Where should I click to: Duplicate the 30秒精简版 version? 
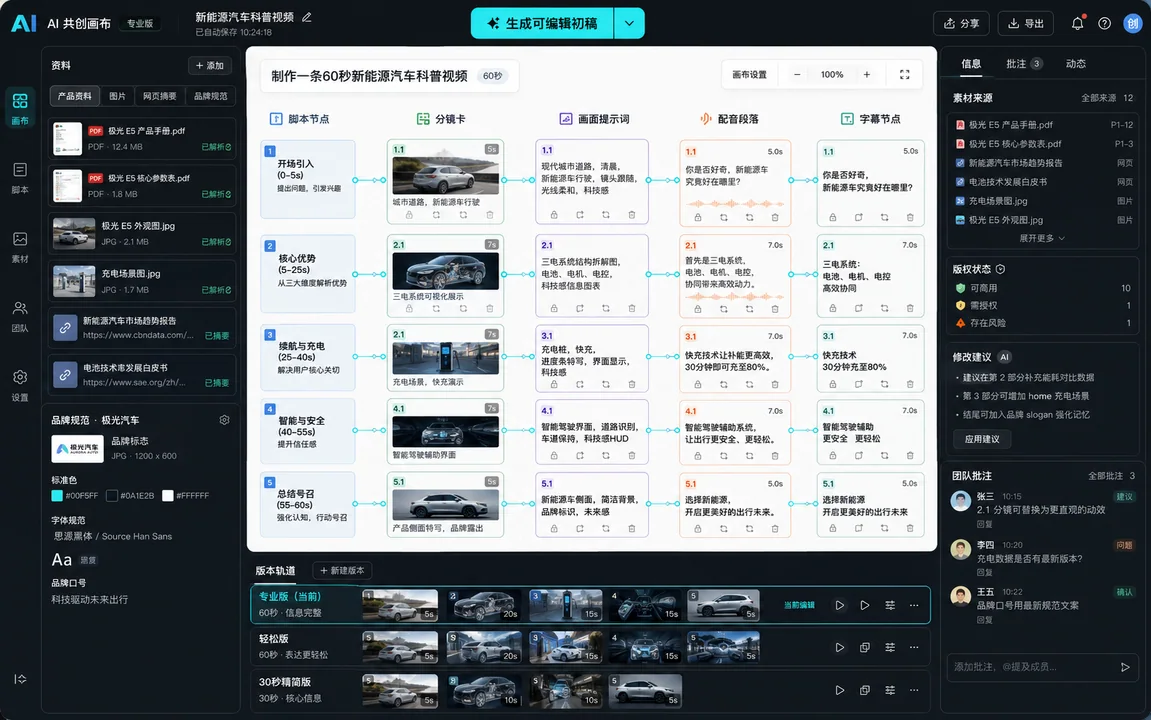pos(865,690)
